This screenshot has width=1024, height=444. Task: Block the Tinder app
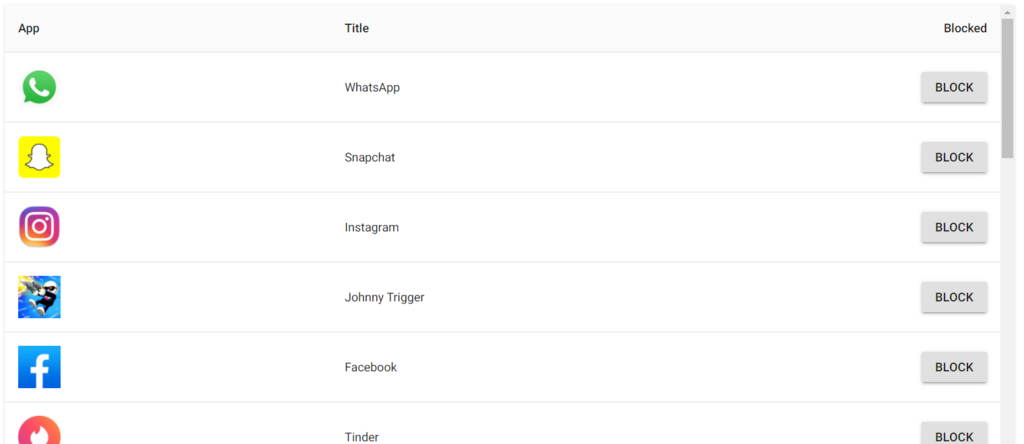click(953, 435)
